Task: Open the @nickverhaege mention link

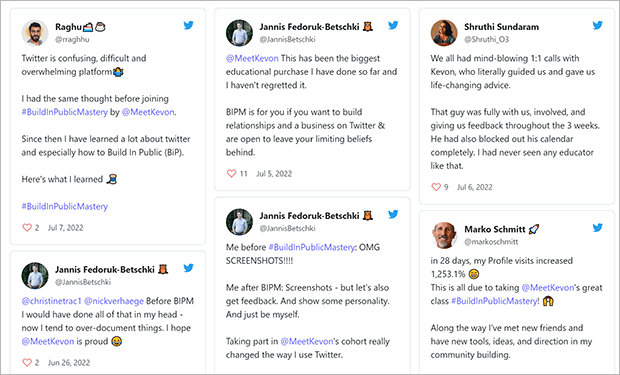Action: point(114,301)
